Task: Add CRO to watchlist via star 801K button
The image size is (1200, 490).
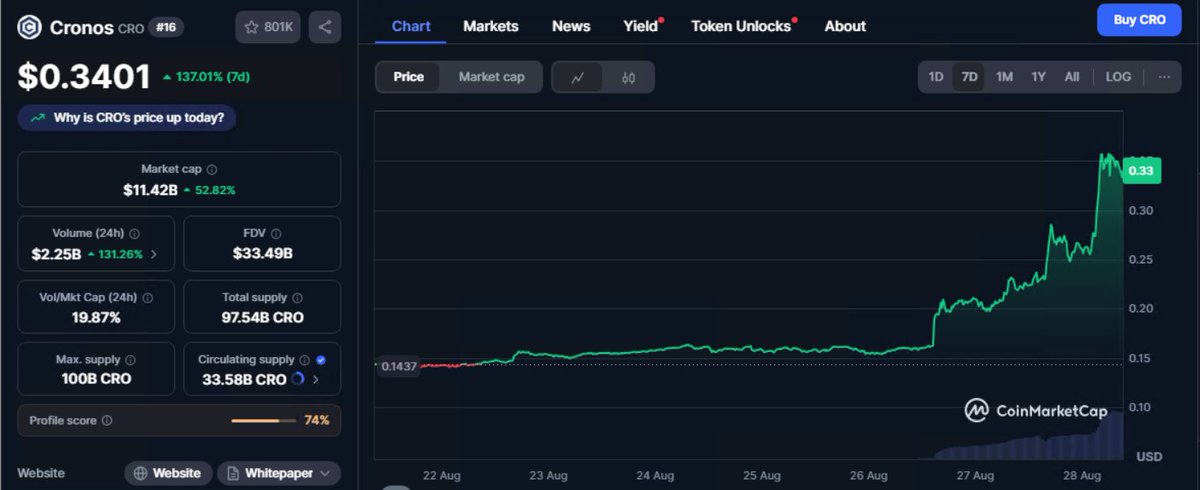Action: tap(268, 27)
